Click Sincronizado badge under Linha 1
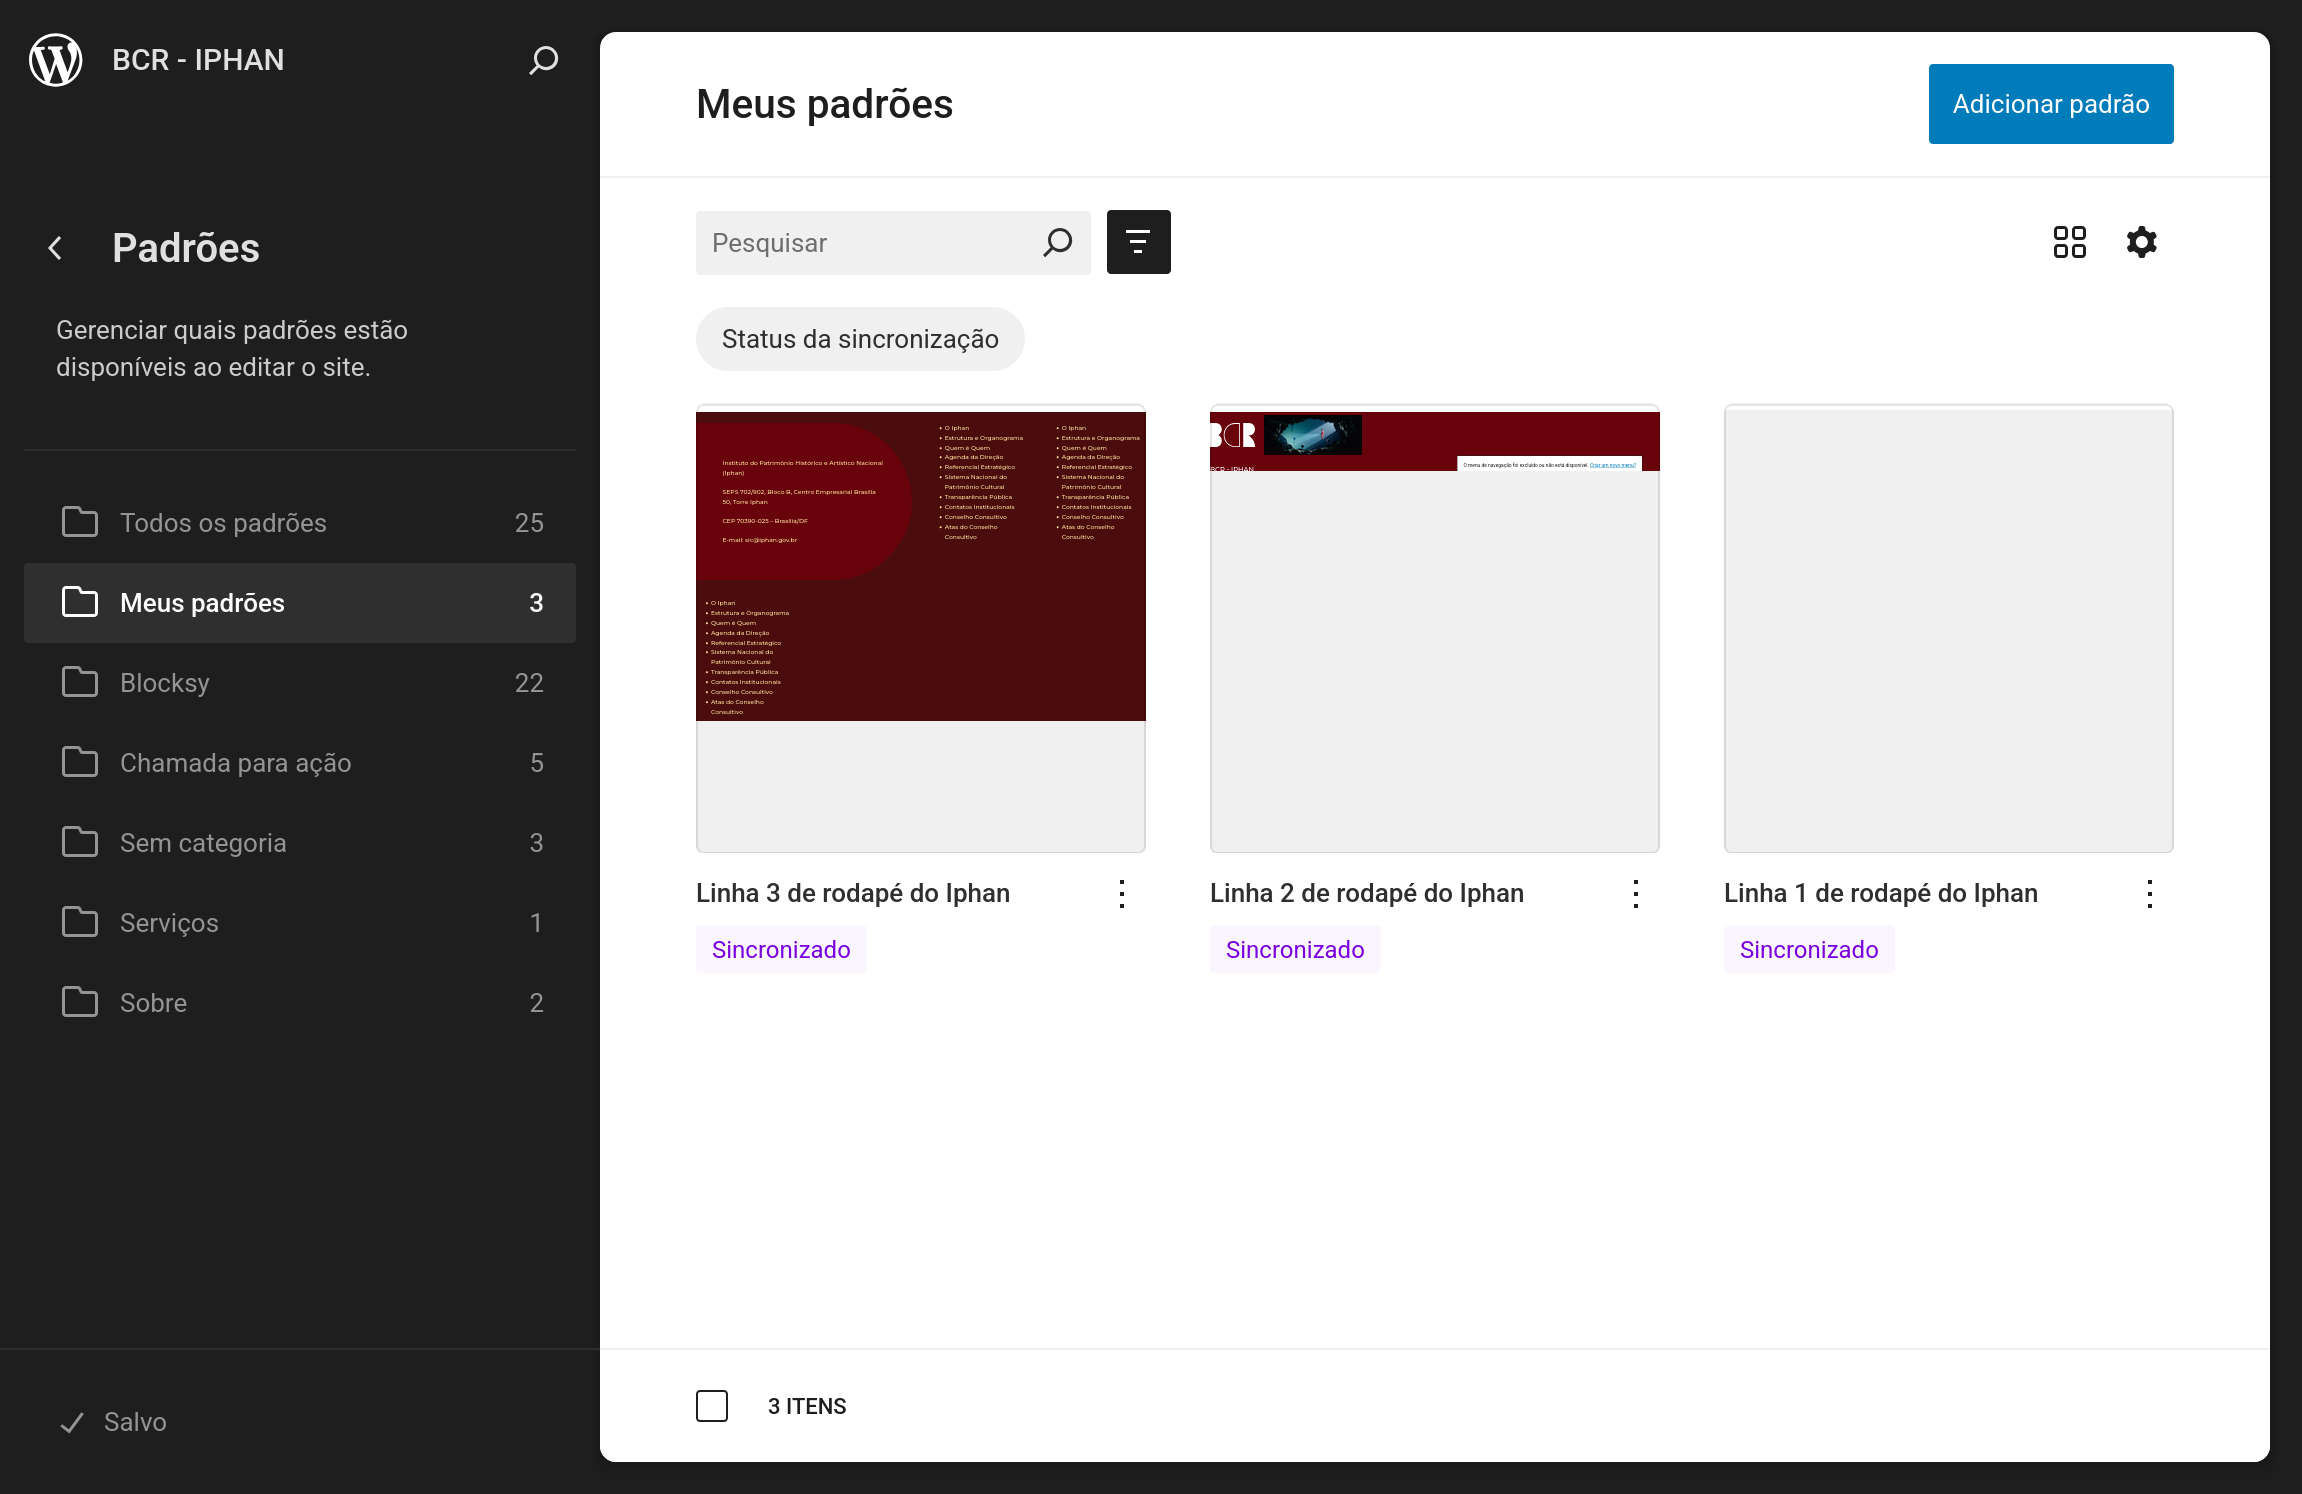The width and height of the screenshot is (2302, 1494). tap(1809, 949)
